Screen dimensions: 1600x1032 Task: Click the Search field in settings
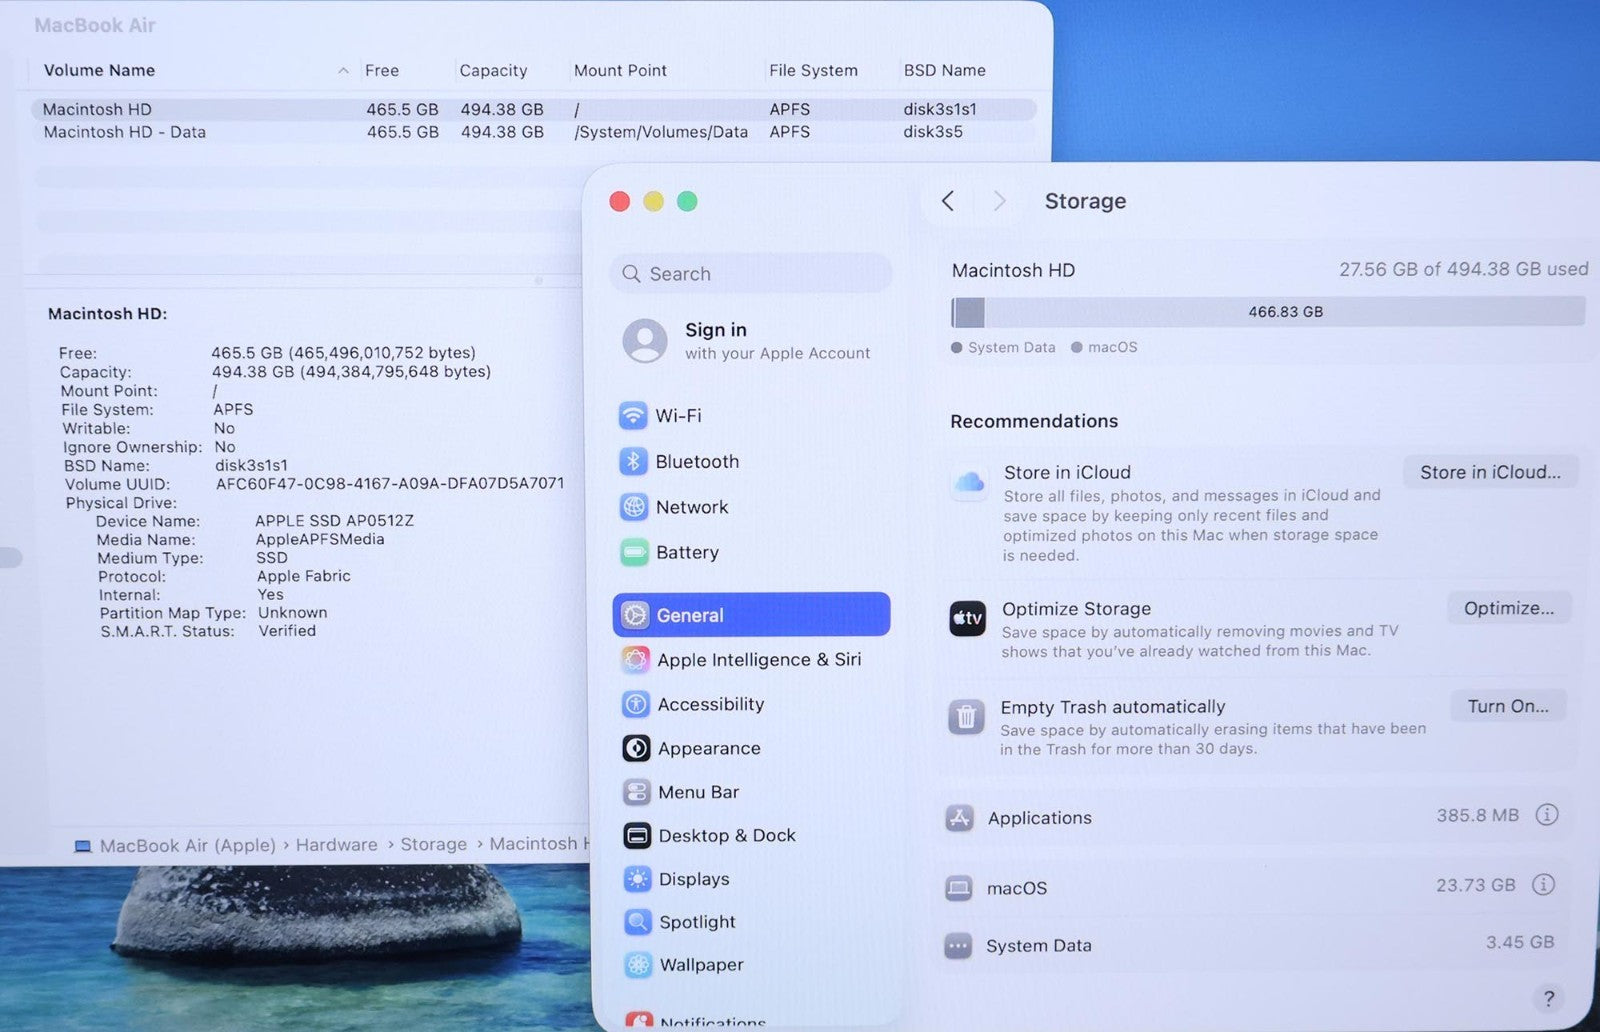[x=751, y=274]
